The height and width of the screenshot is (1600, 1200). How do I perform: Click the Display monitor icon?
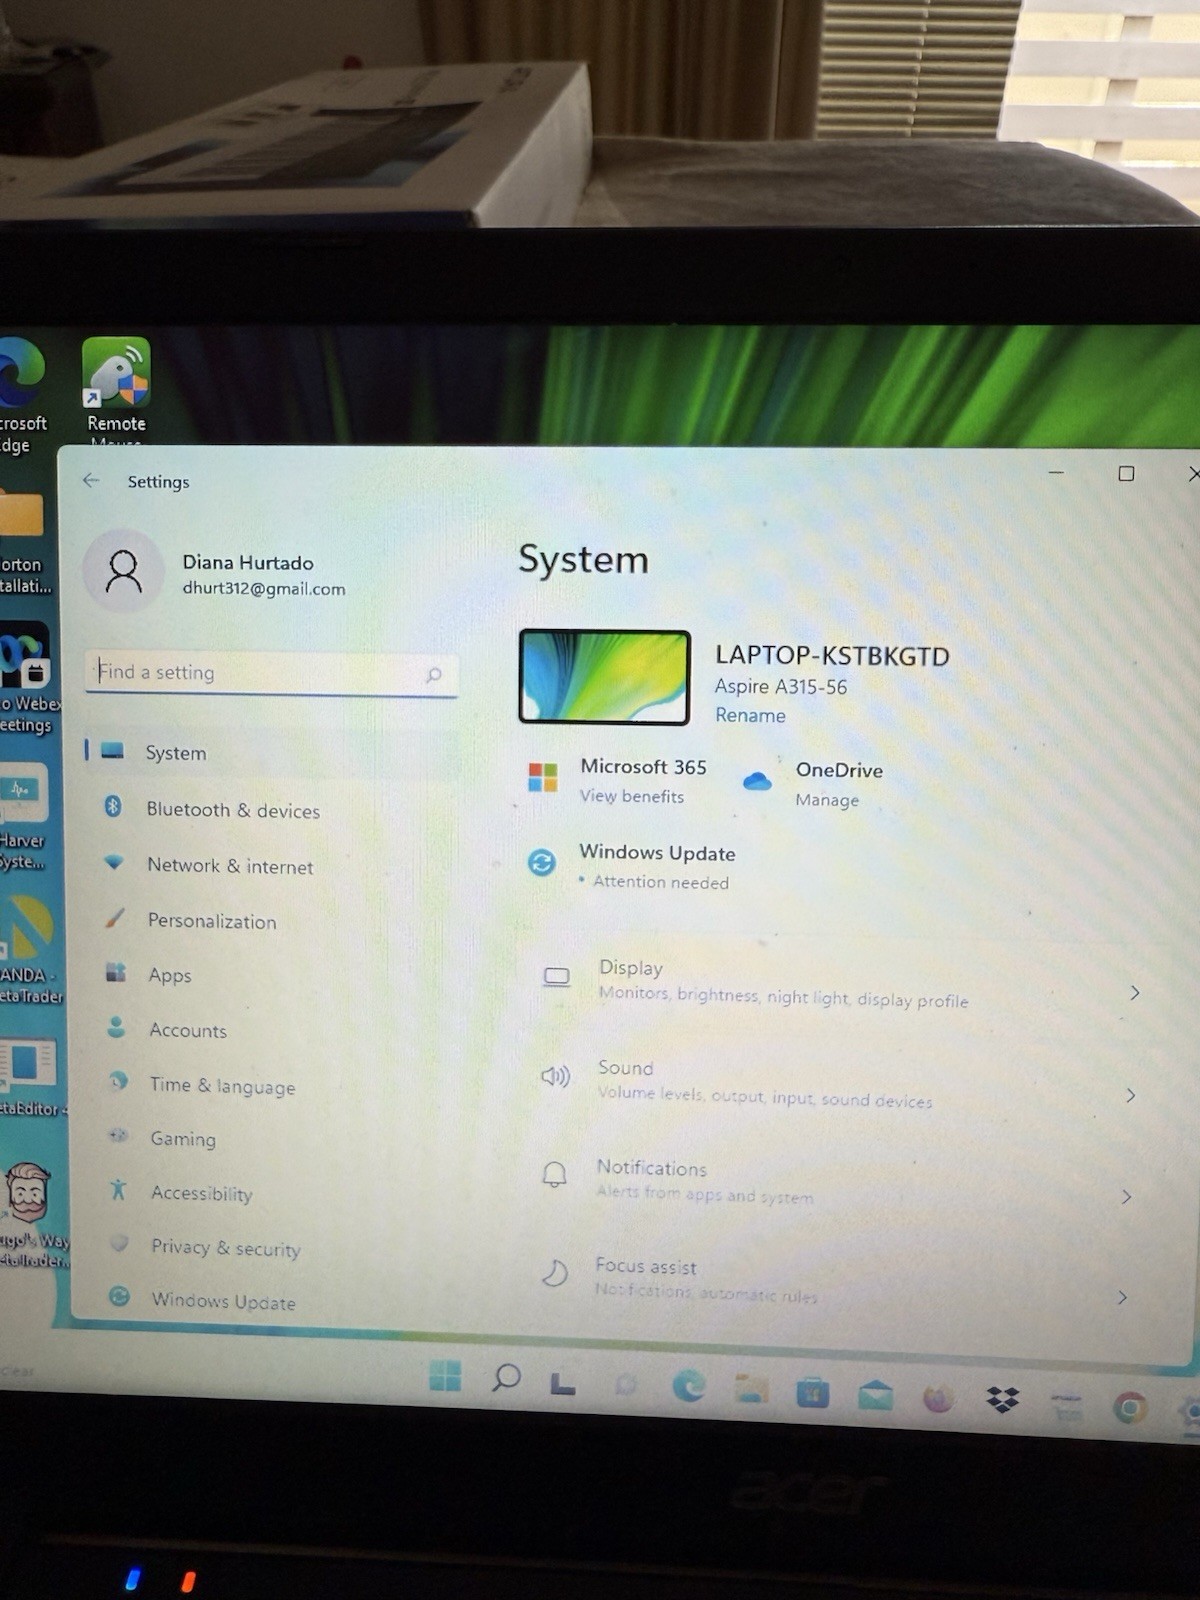point(556,977)
